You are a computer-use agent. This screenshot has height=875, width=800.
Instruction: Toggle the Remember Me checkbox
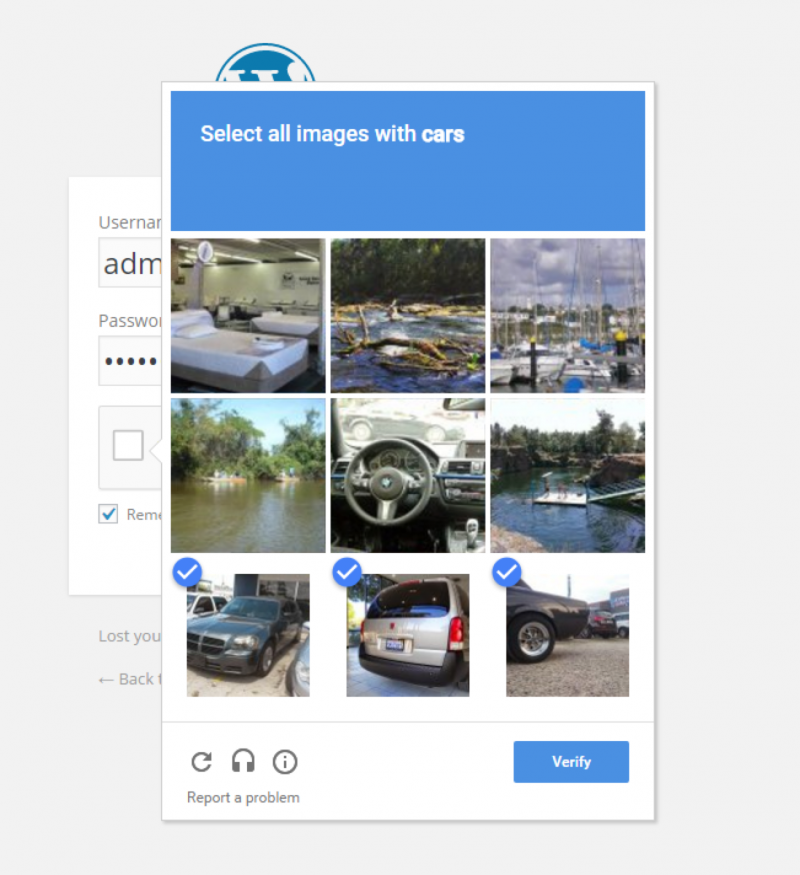(108, 513)
